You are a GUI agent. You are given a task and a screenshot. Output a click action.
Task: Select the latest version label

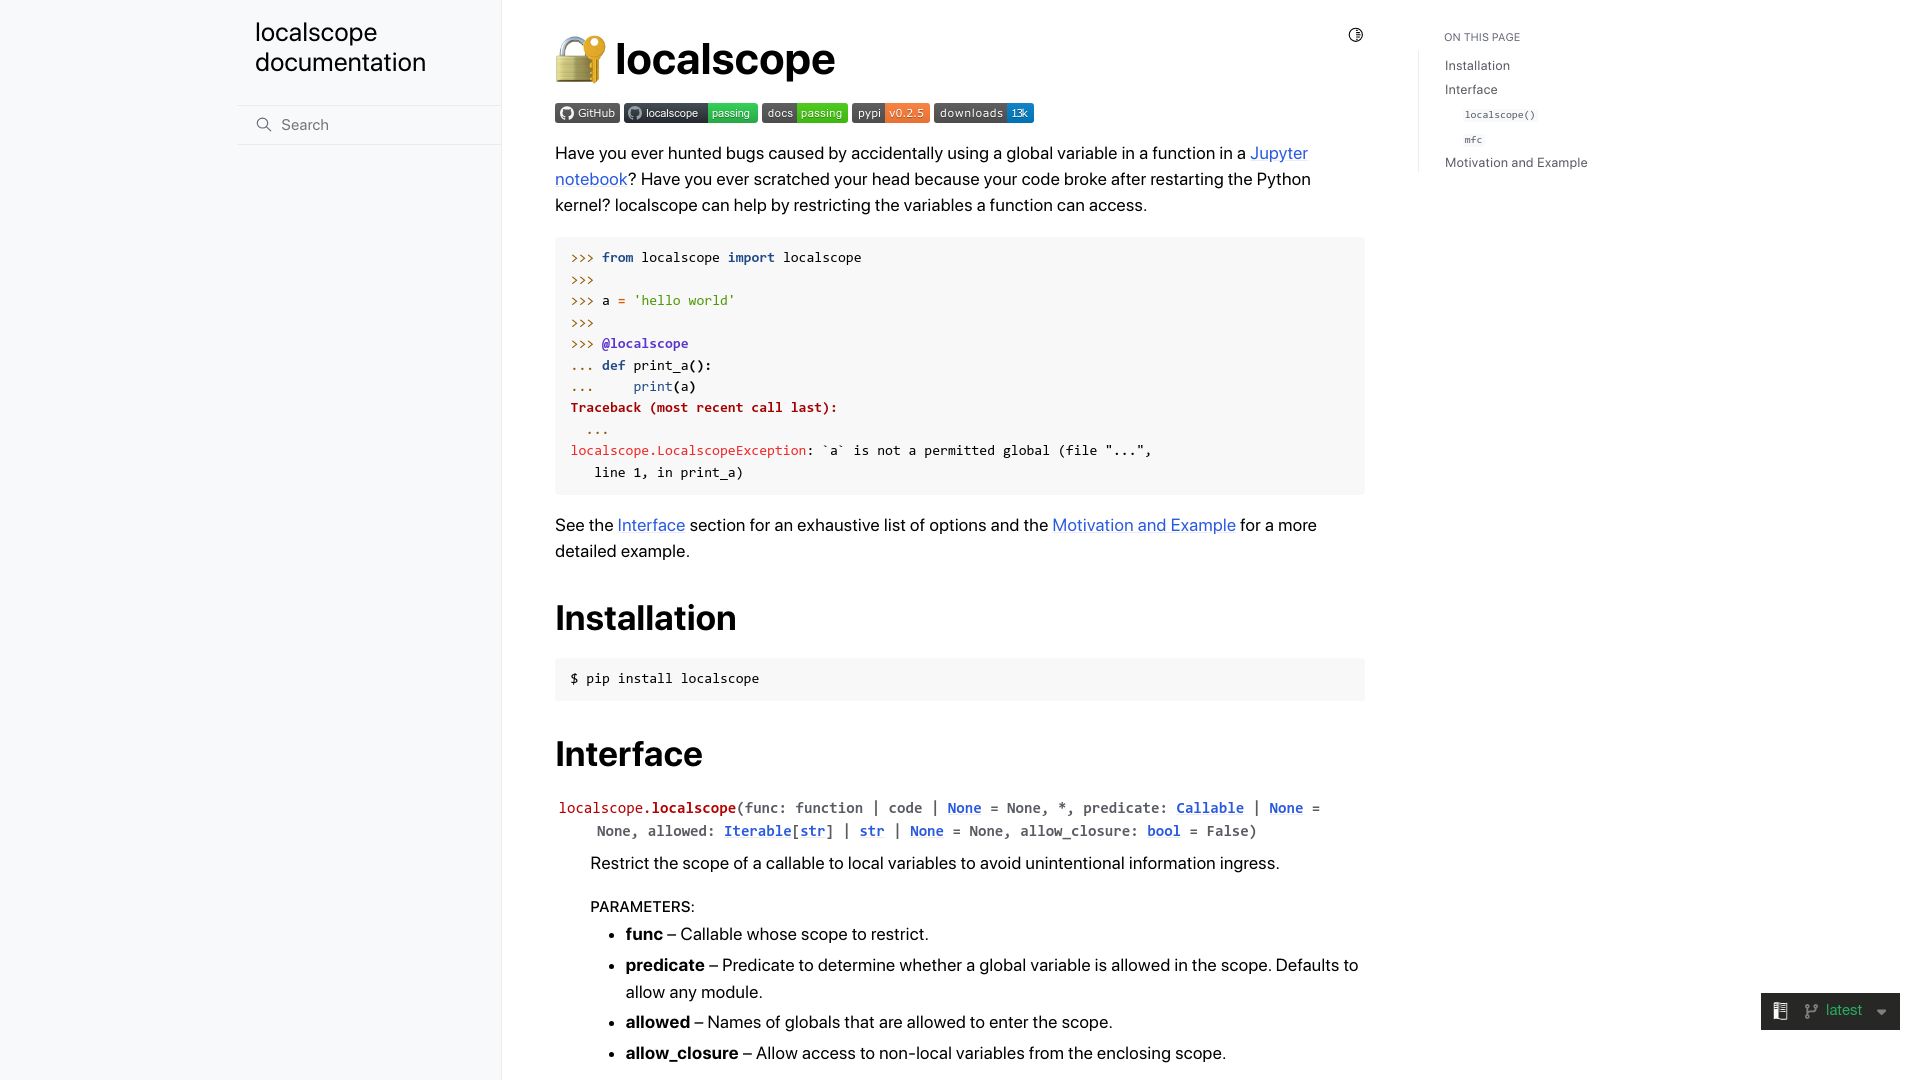1843,1010
